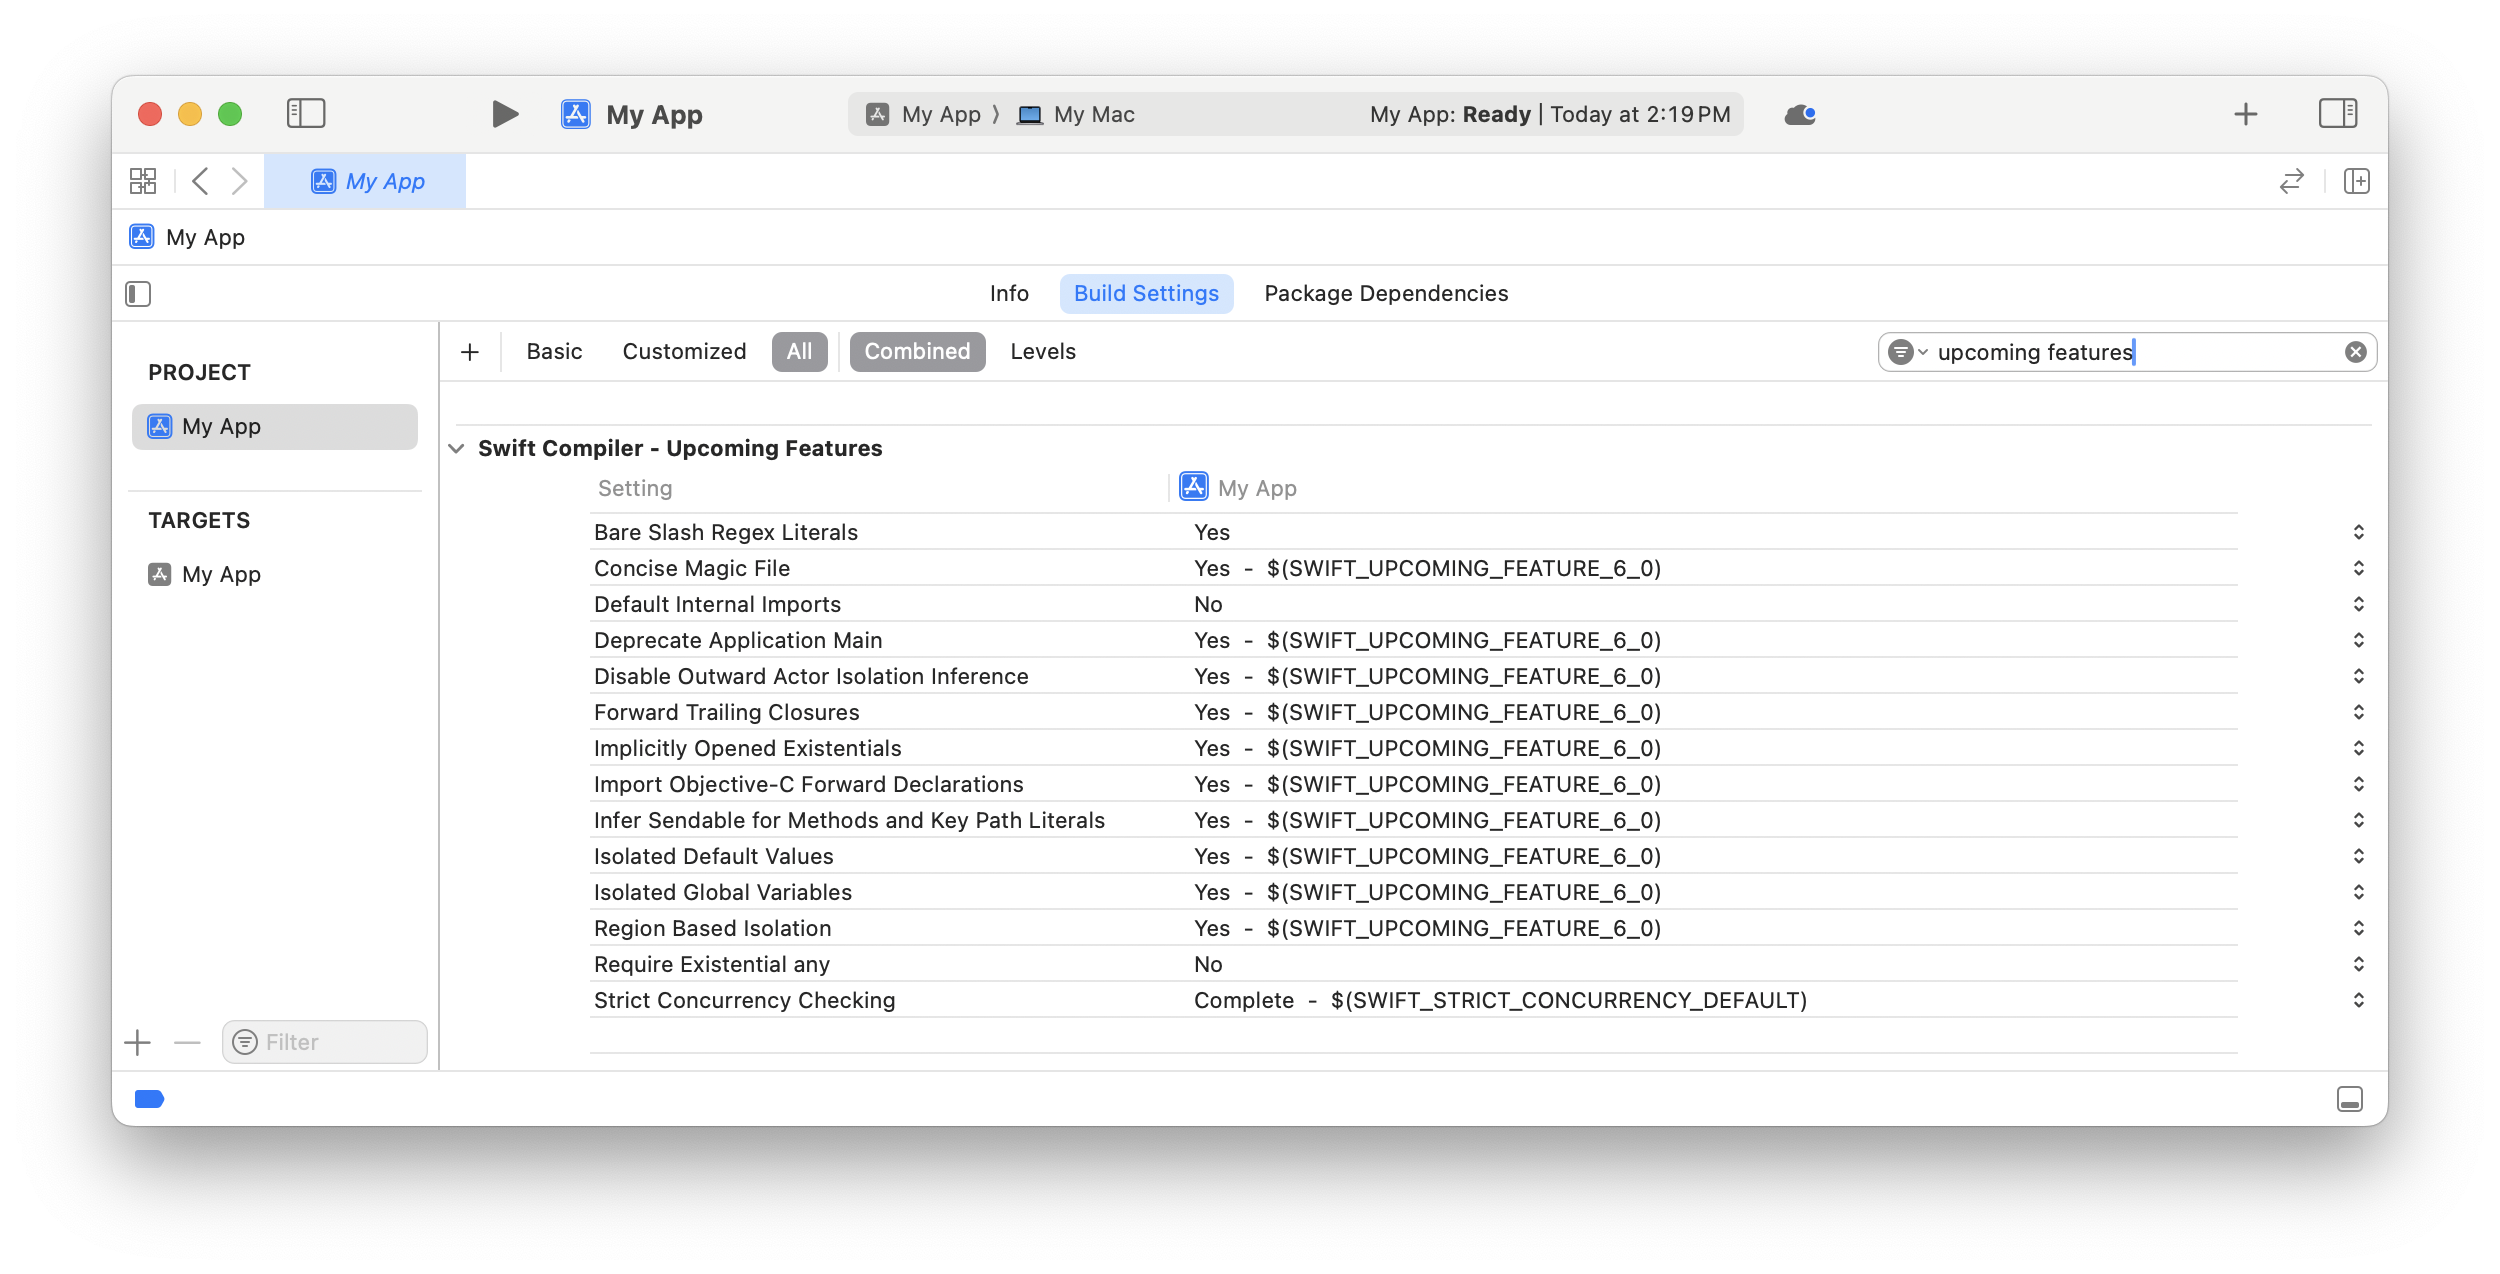Click the Run (play) button
The width and height of the screenshot is (2500, 1274).
pos(505,114)
